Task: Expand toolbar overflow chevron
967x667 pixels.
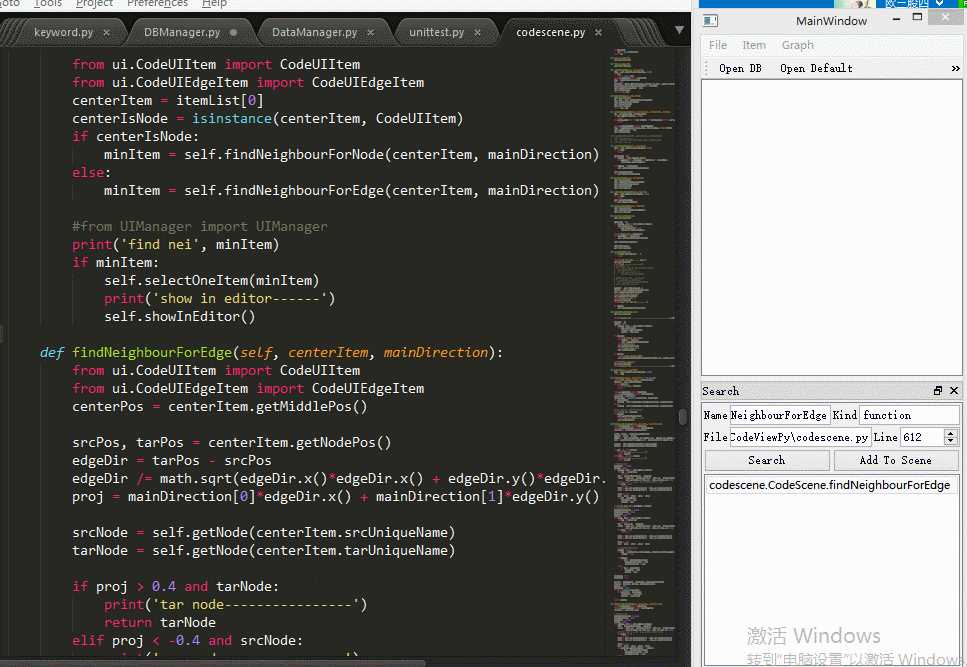Action: coord(955,68)
